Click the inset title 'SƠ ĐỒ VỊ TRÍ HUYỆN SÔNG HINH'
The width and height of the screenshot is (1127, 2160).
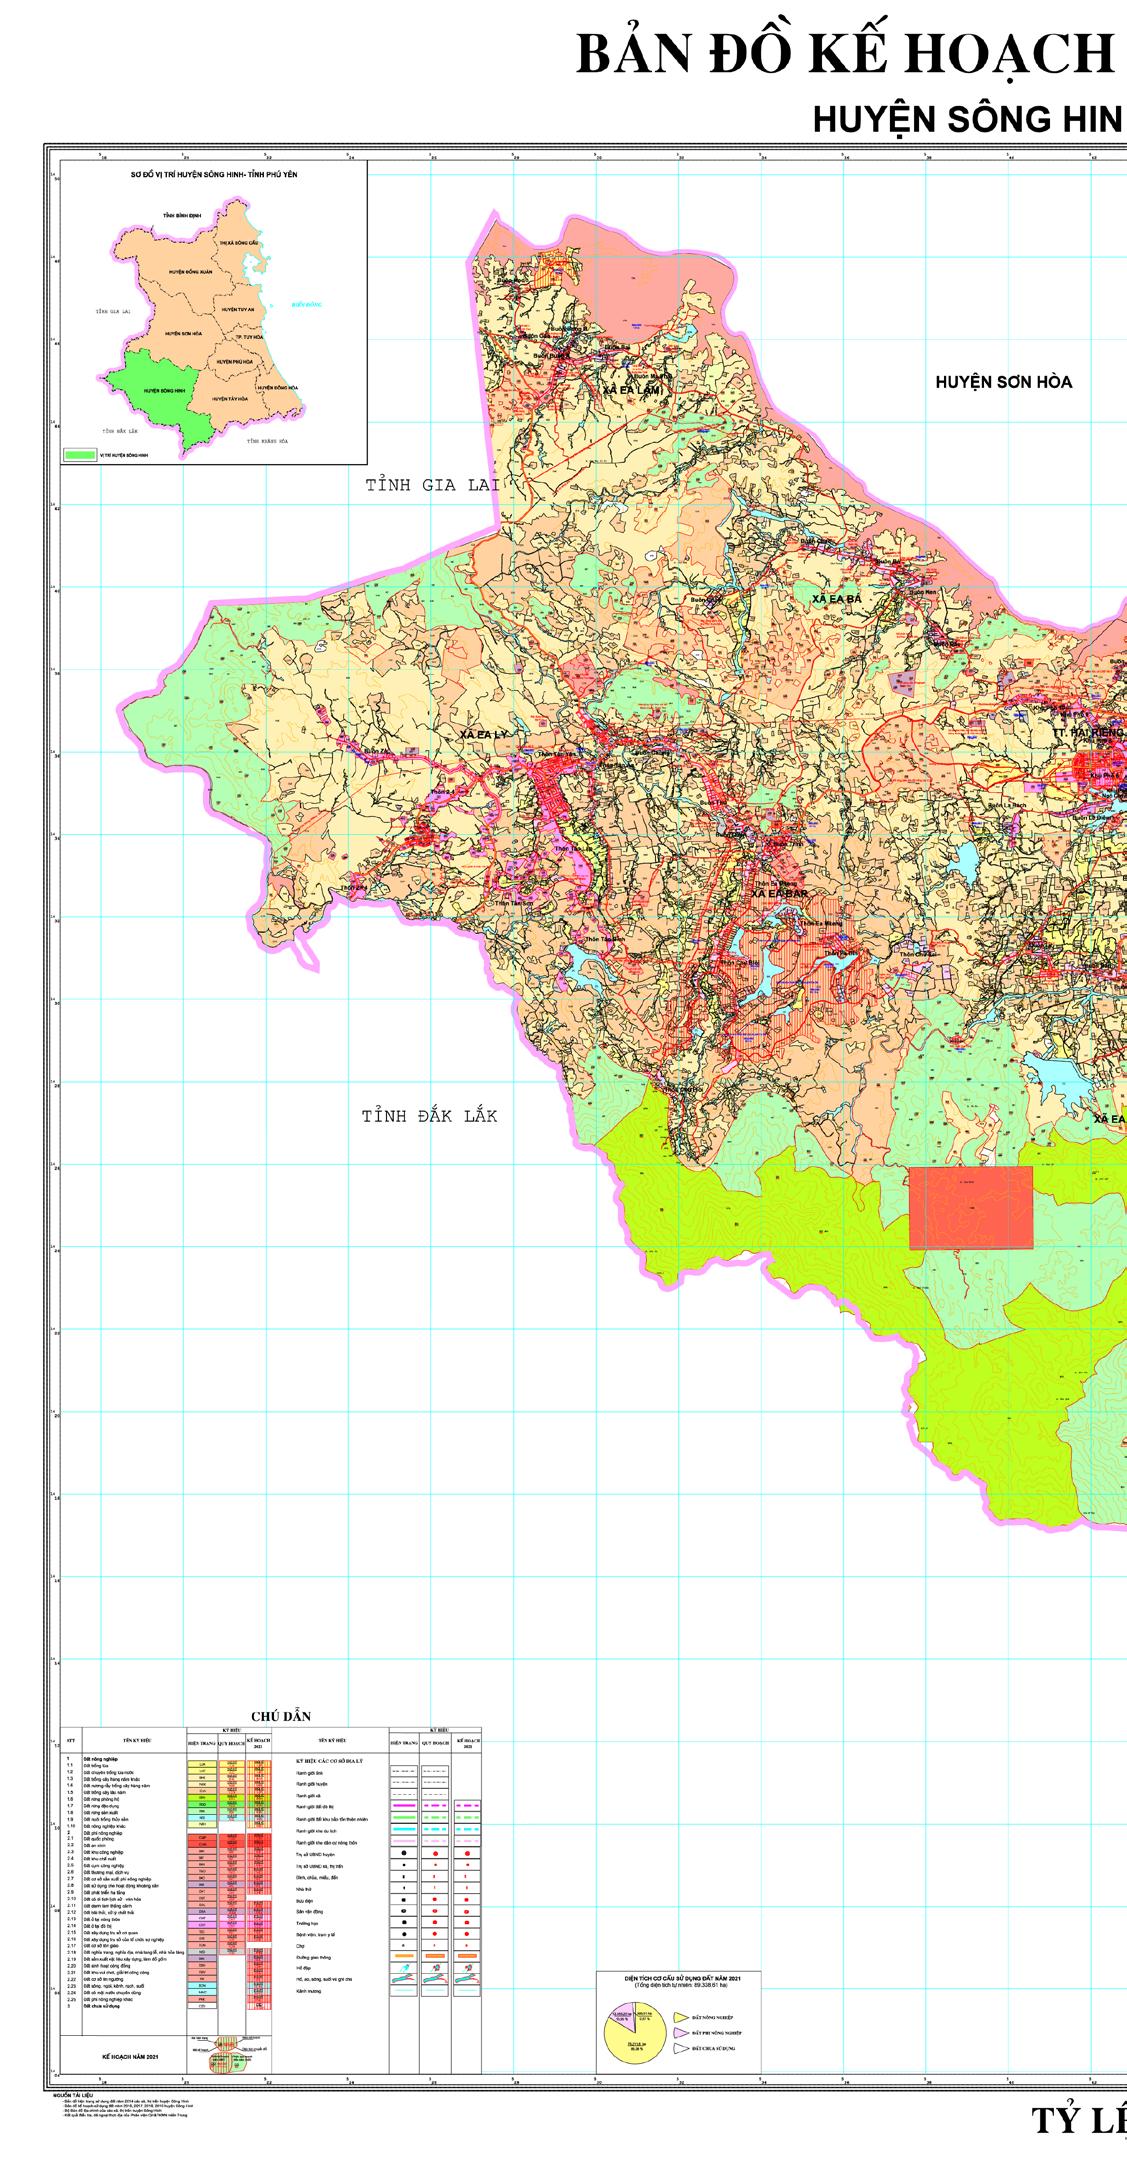coord(214,174)
